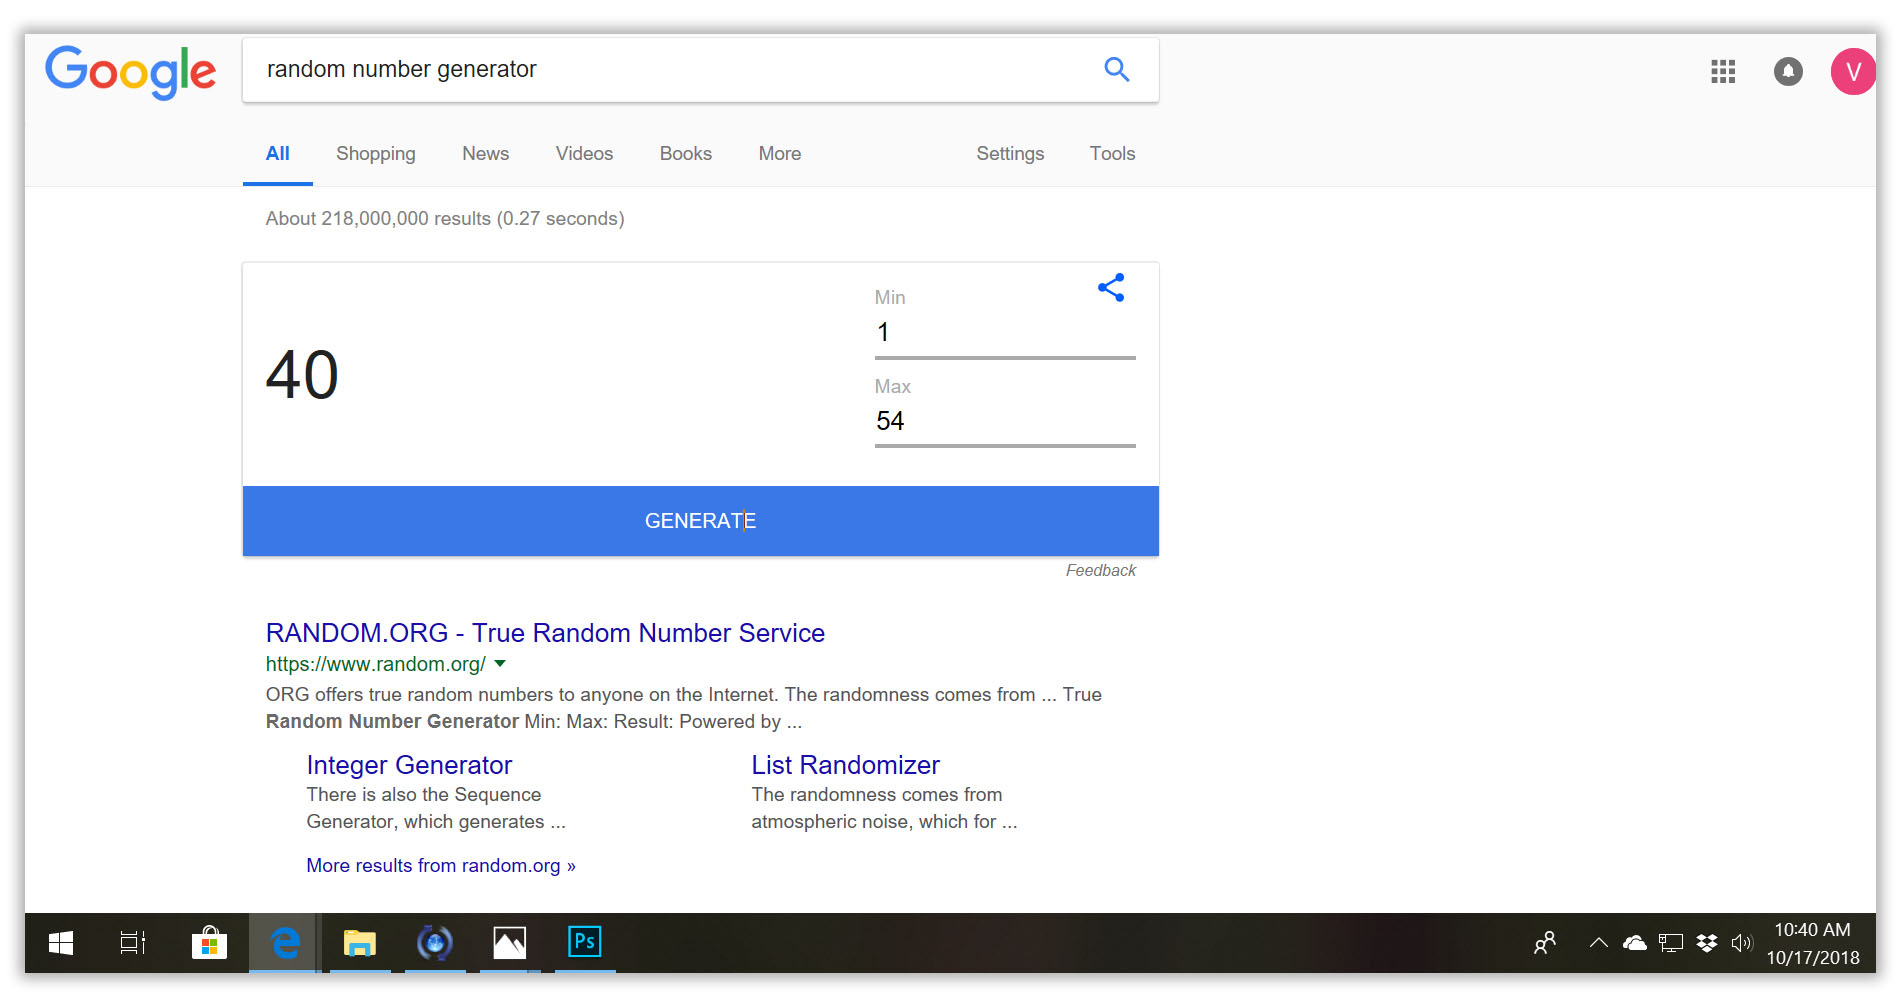
Task: Expand the More search categories menu
Action: 779,153
